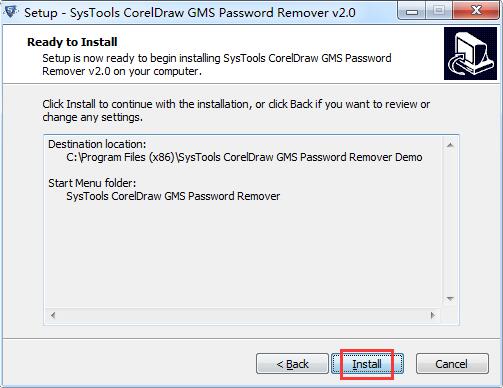Click the destination path line in summary
This screenshot has height=388, width=503.
tap(244, 157)
